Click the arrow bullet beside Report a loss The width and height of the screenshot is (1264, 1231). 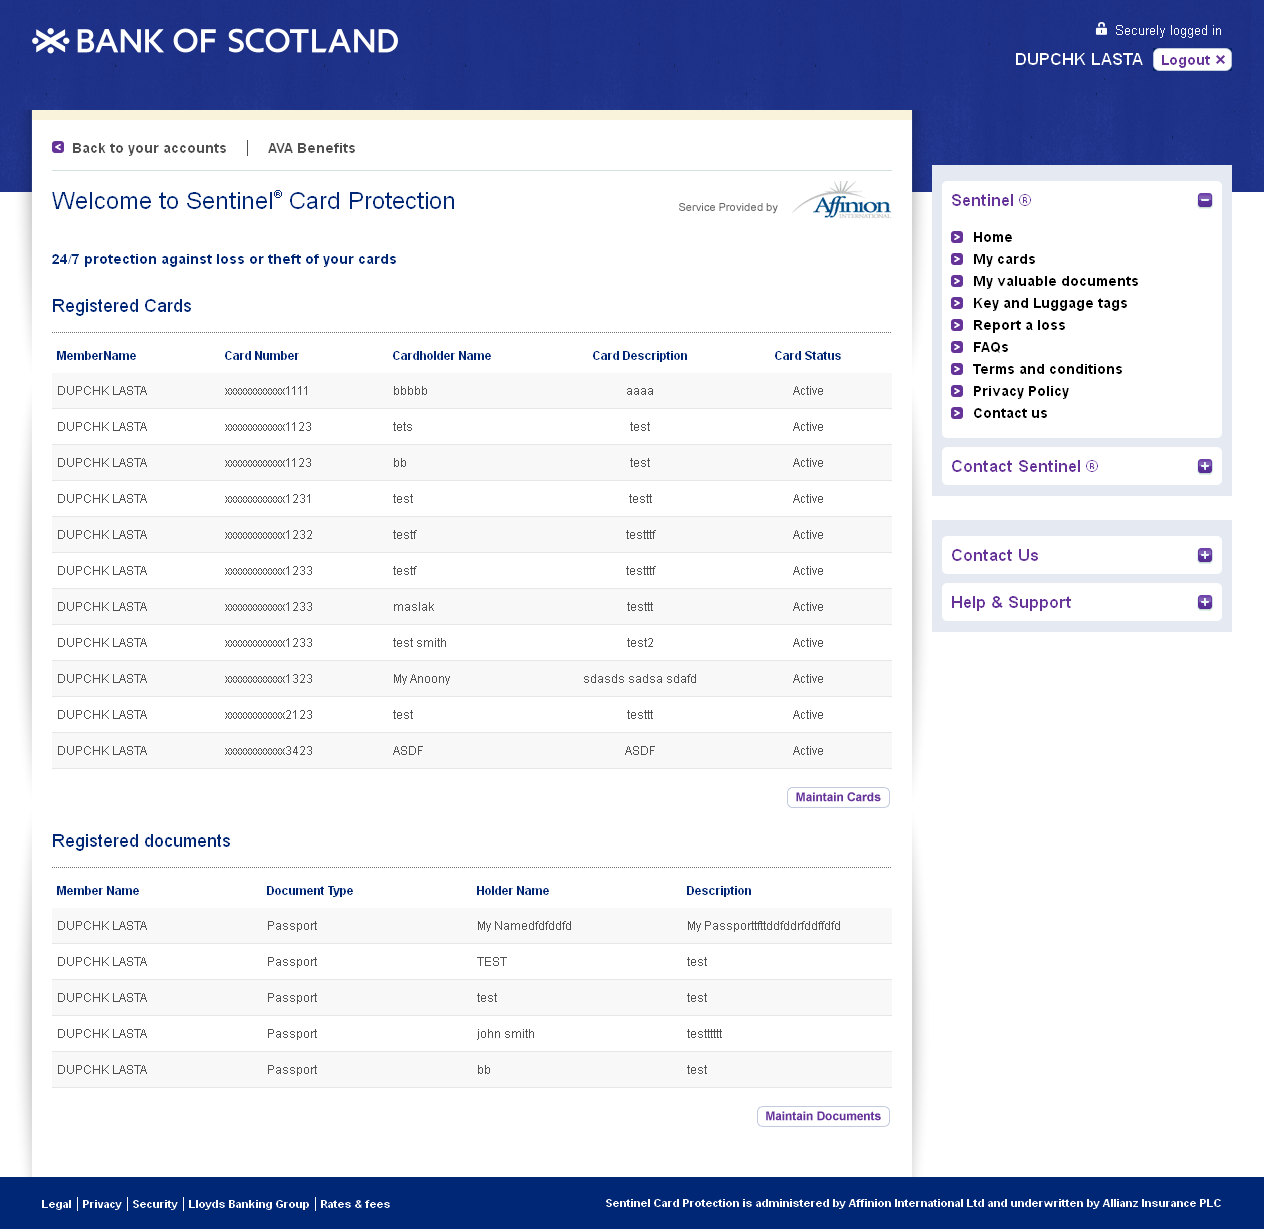tap(957, 325)
